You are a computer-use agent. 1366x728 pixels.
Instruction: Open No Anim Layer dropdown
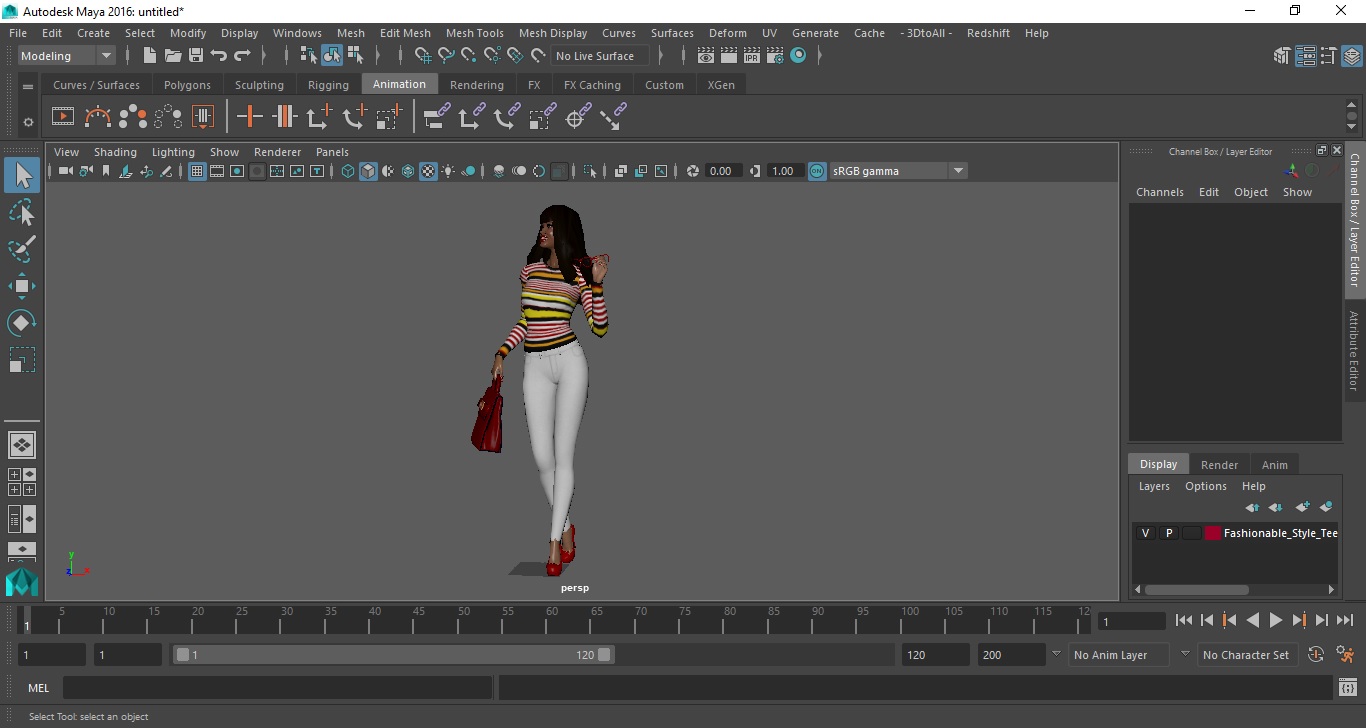pyautogui.click(x=1119, y=655)
